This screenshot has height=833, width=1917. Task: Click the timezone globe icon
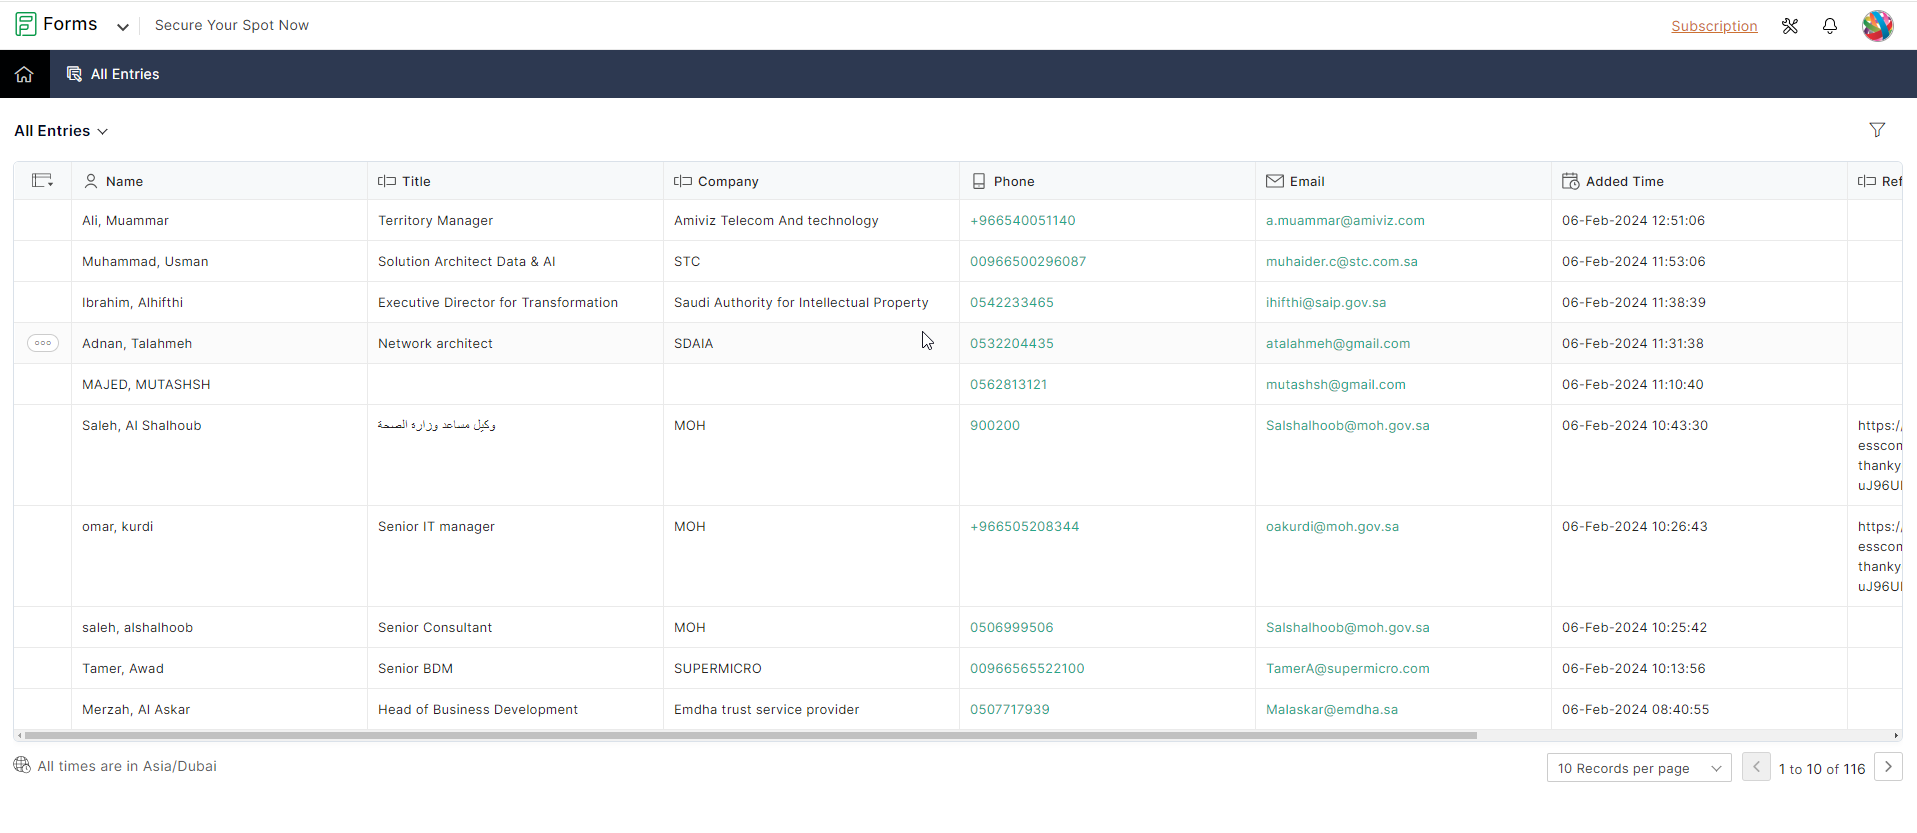[x=22, y=765]
